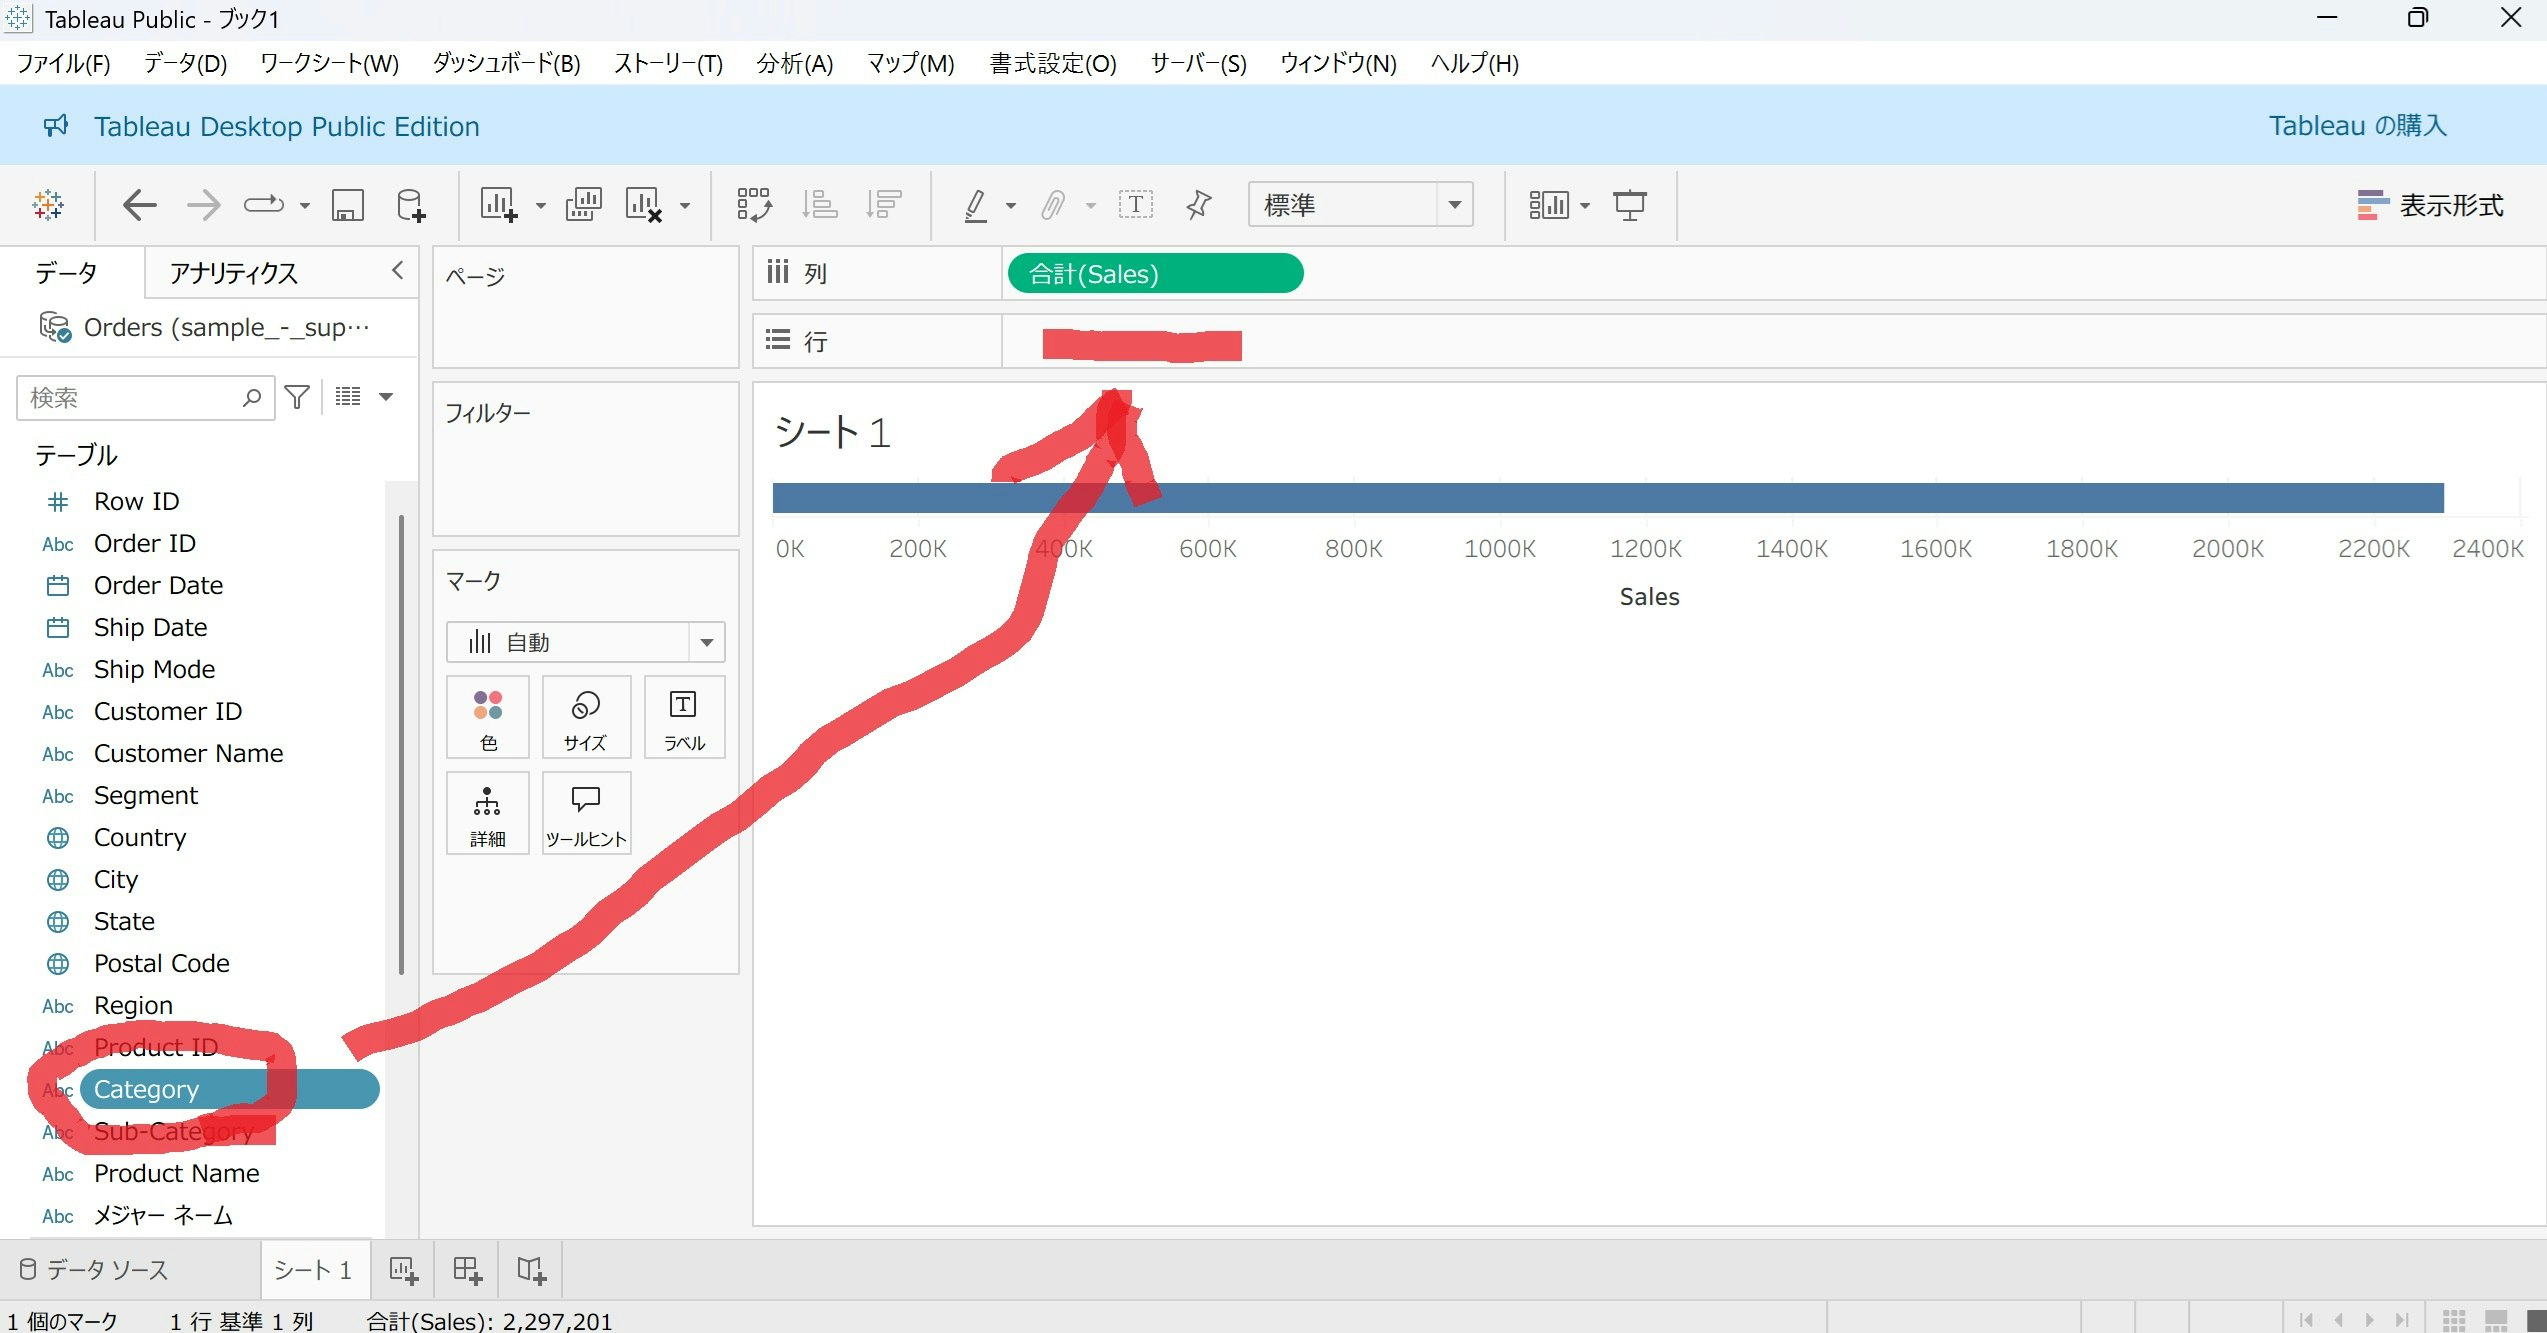Image resolution: width=2547 pixels, height=1333 pixels.
Task: Click the データ ソース tab button
Action: pyautogui.click(x=95, y=1270)
